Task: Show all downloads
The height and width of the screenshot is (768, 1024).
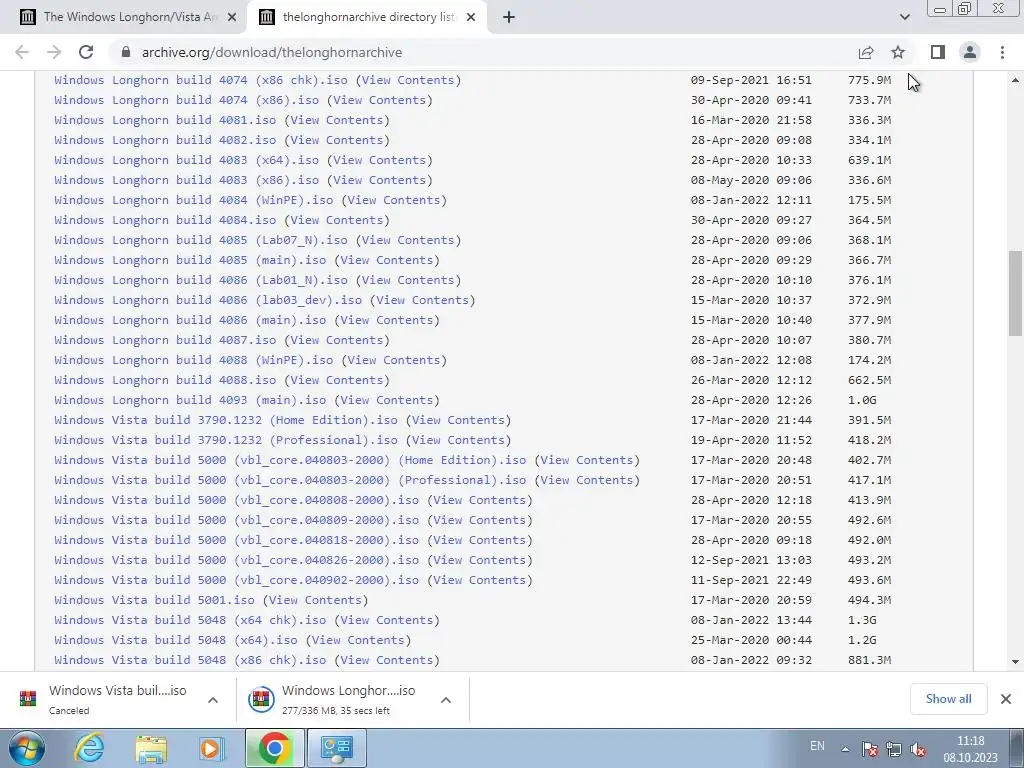Action: 948,699
